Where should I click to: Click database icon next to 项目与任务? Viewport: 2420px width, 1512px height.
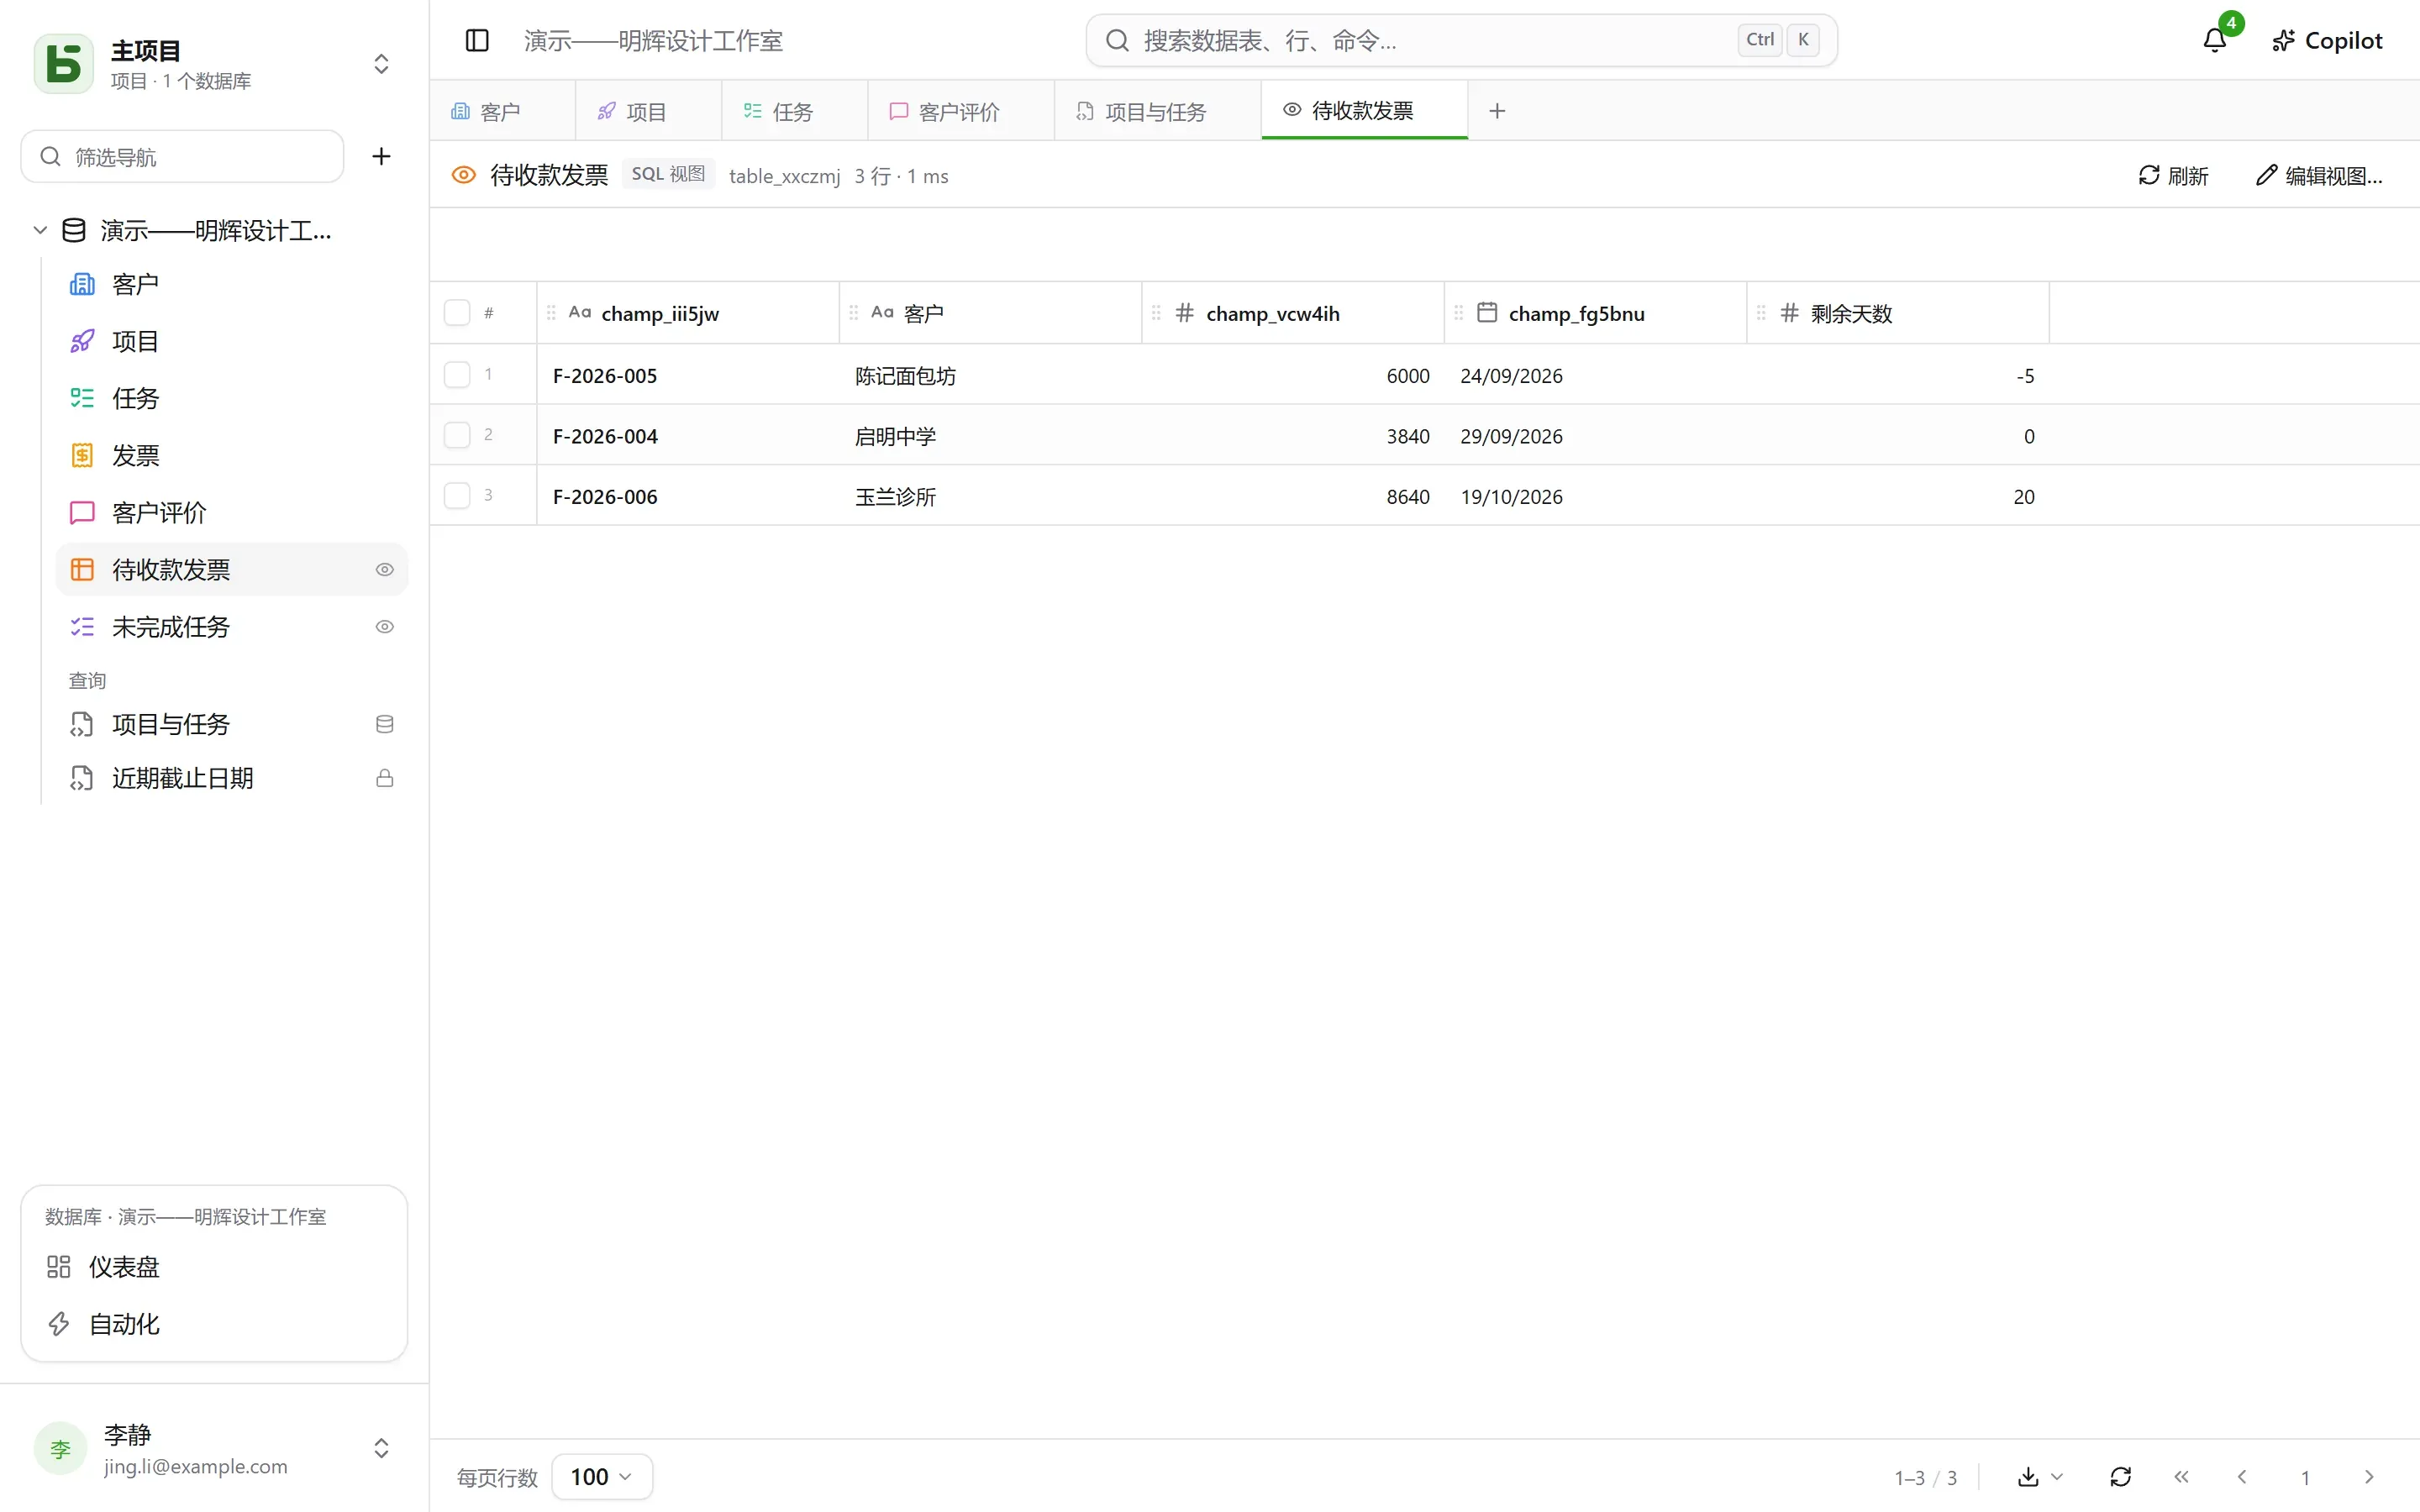click(384, 724)
